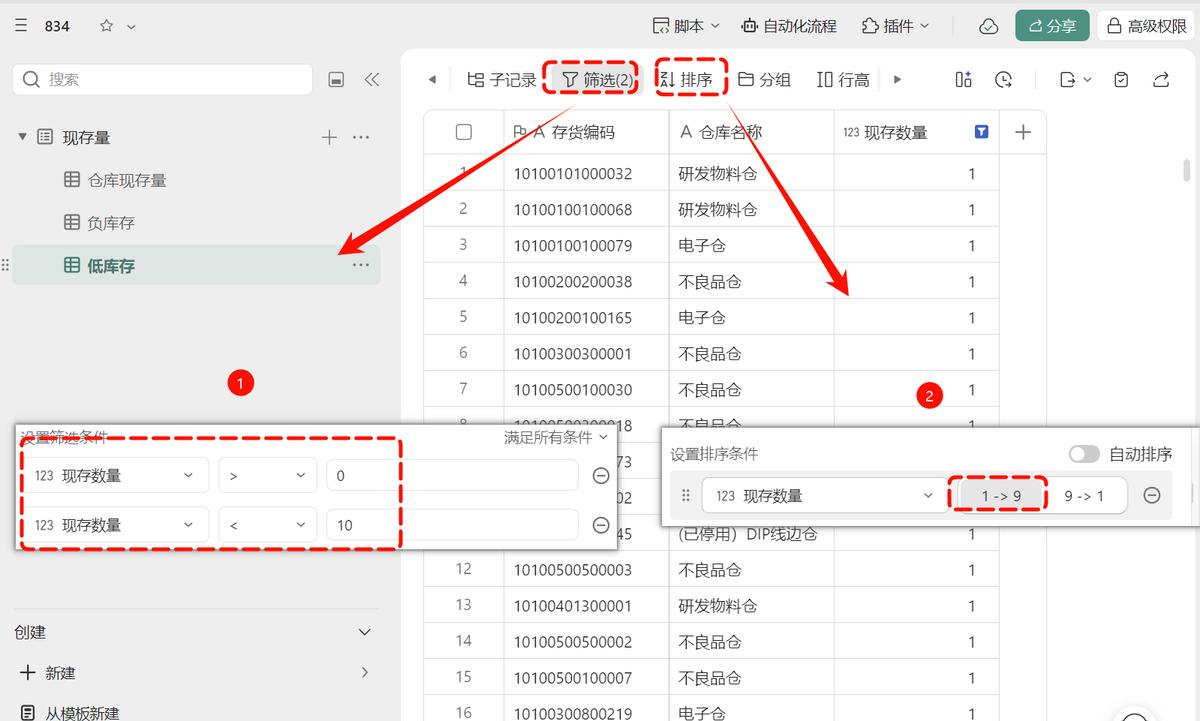Add a new view with 现存量 plus icon

pyautogui.click(x=329, y=137)
